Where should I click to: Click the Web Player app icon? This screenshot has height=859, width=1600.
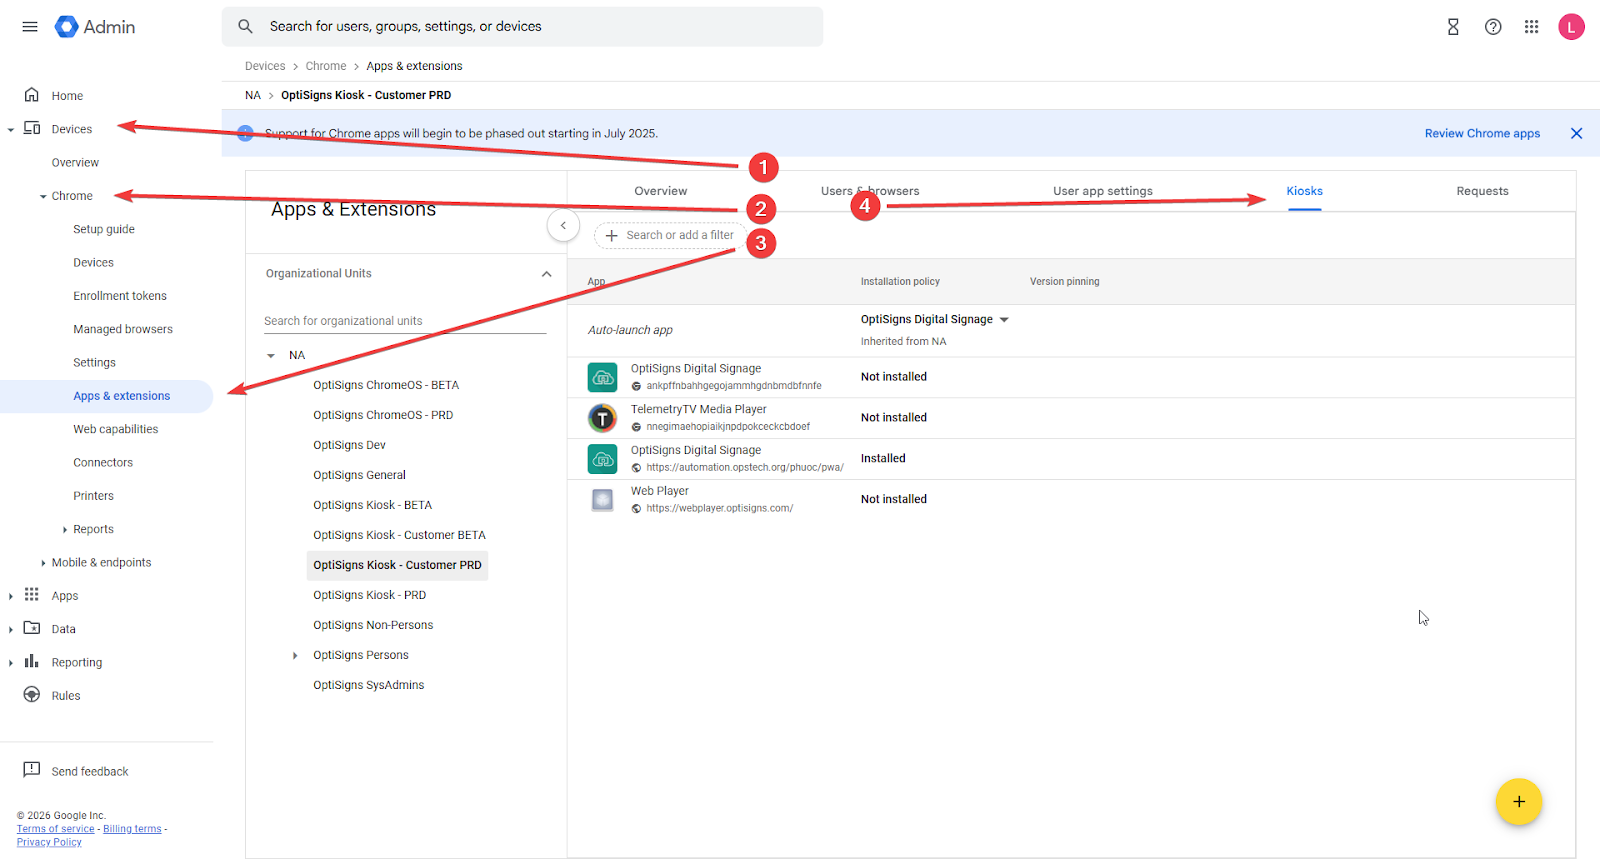(602, 499)
